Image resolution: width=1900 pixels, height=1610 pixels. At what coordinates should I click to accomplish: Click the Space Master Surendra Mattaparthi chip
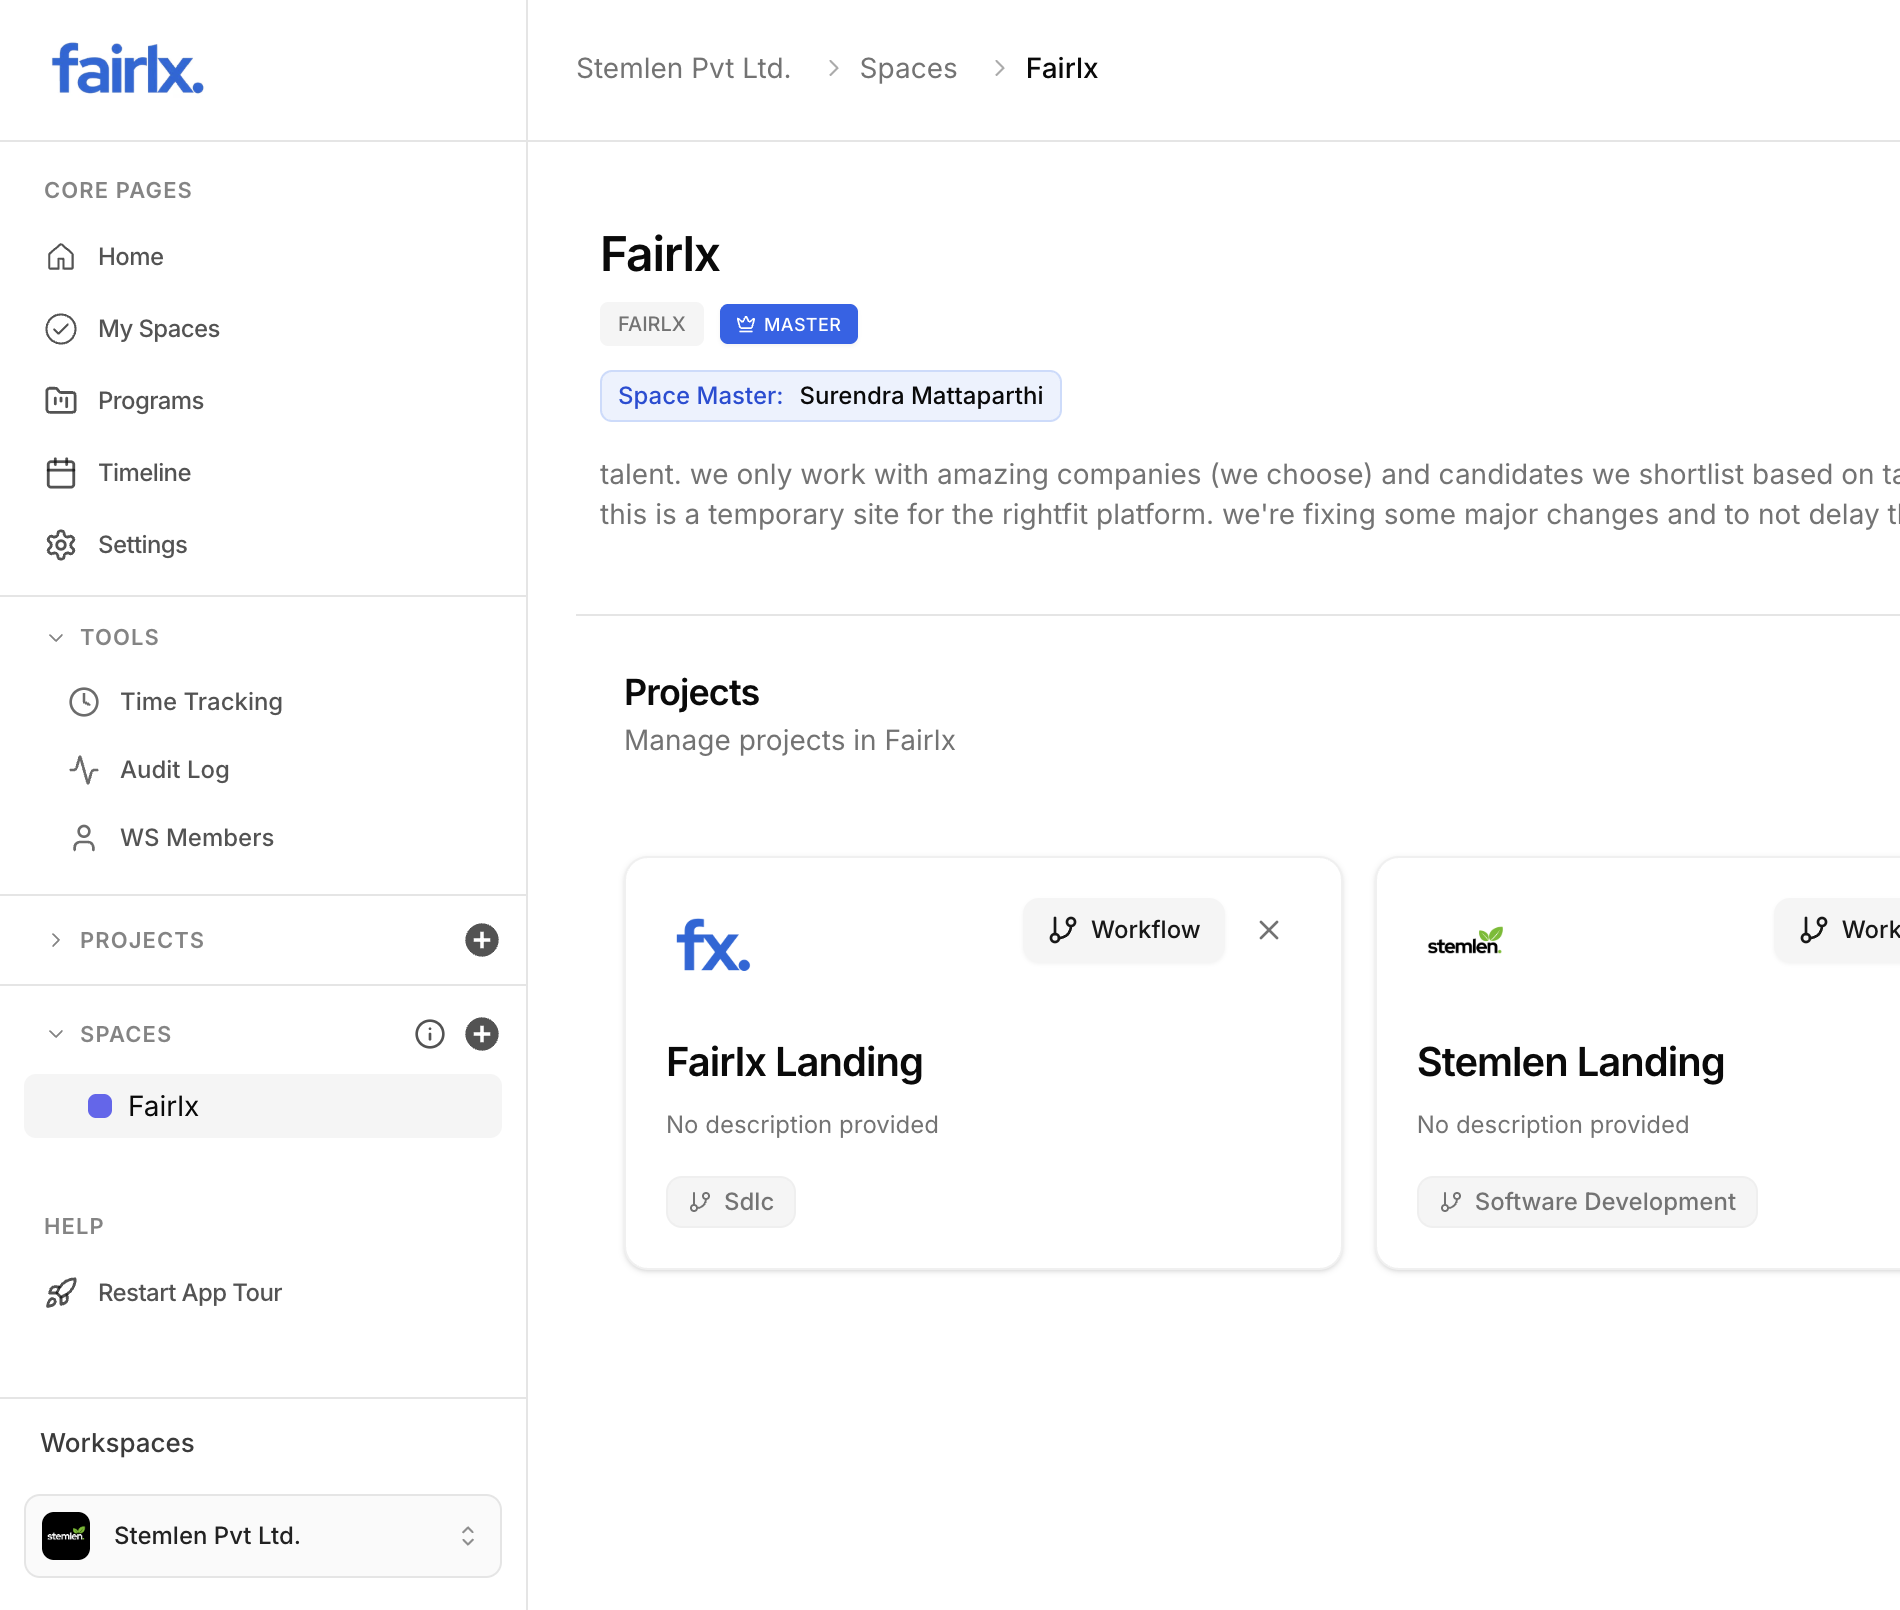[x=831, y=396]
